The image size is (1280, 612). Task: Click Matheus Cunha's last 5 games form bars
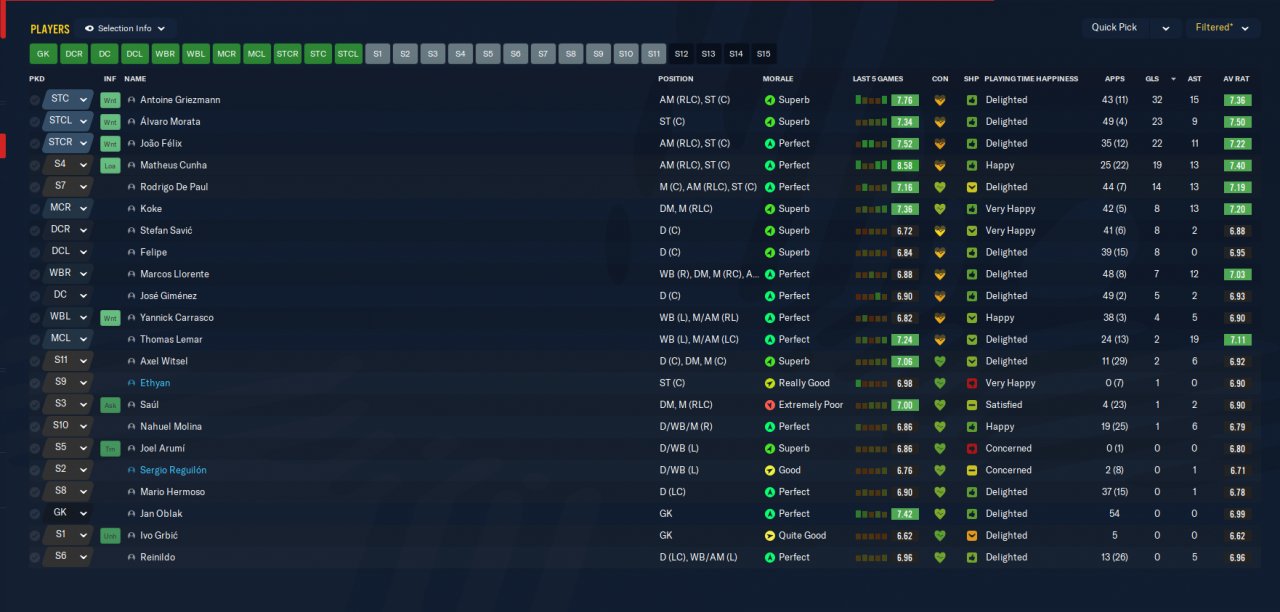871,165
